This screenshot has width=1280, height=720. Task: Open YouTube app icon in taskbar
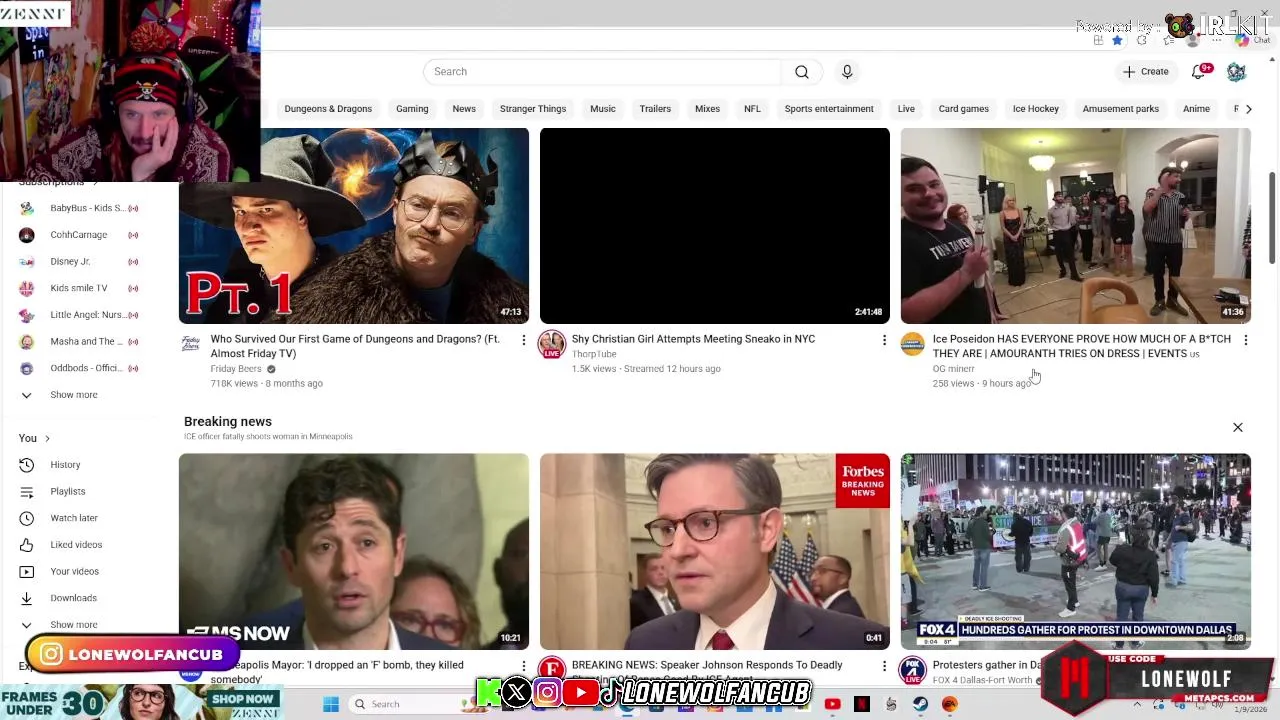pyautogui.click(x=832, y=704)
